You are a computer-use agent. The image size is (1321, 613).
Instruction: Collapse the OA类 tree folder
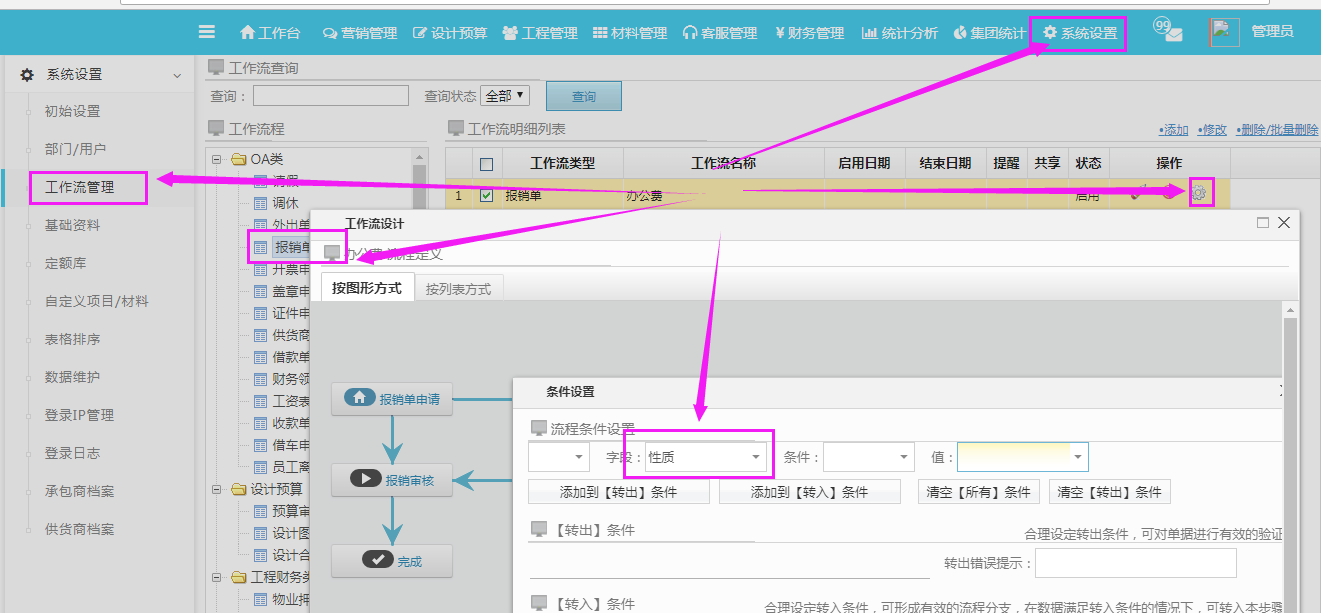click(218, 159)
